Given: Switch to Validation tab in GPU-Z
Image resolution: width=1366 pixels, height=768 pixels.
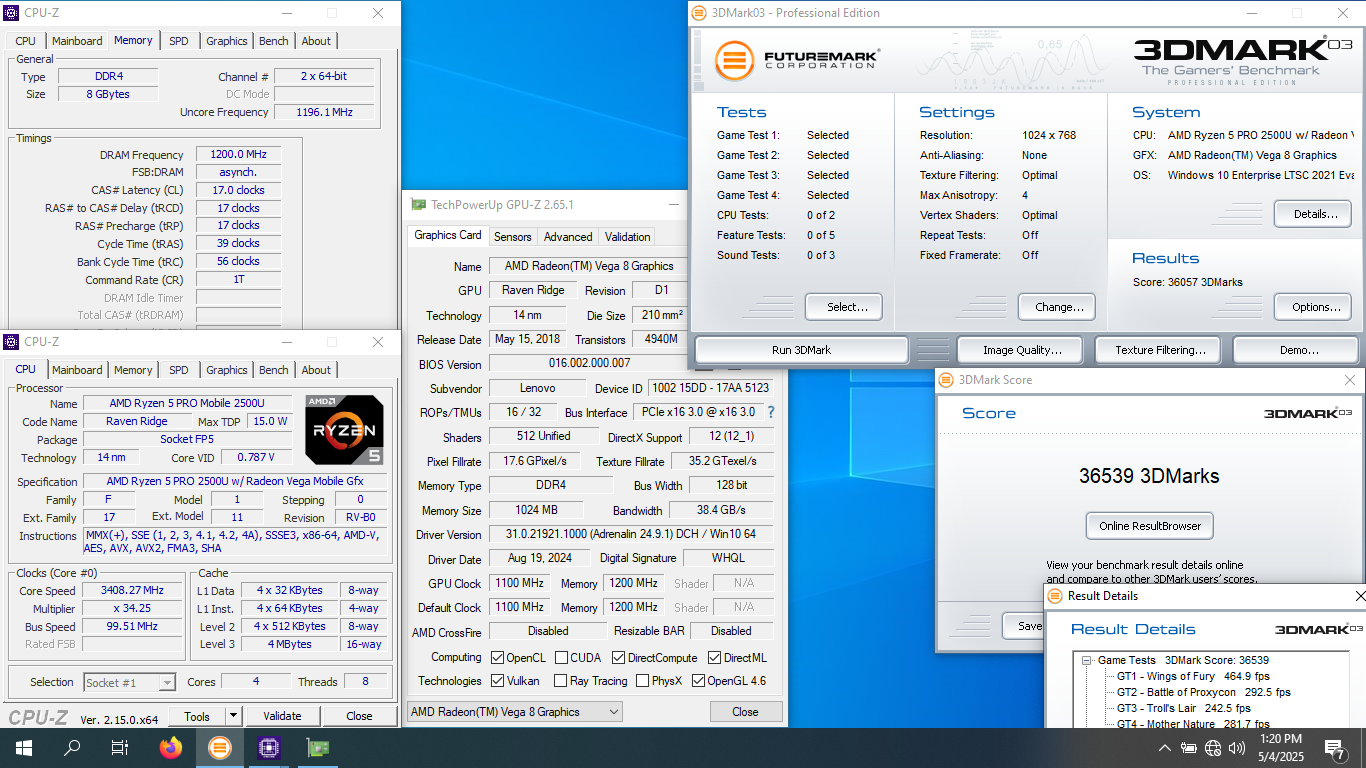Looking at the screenshot, I should [628, 237].
